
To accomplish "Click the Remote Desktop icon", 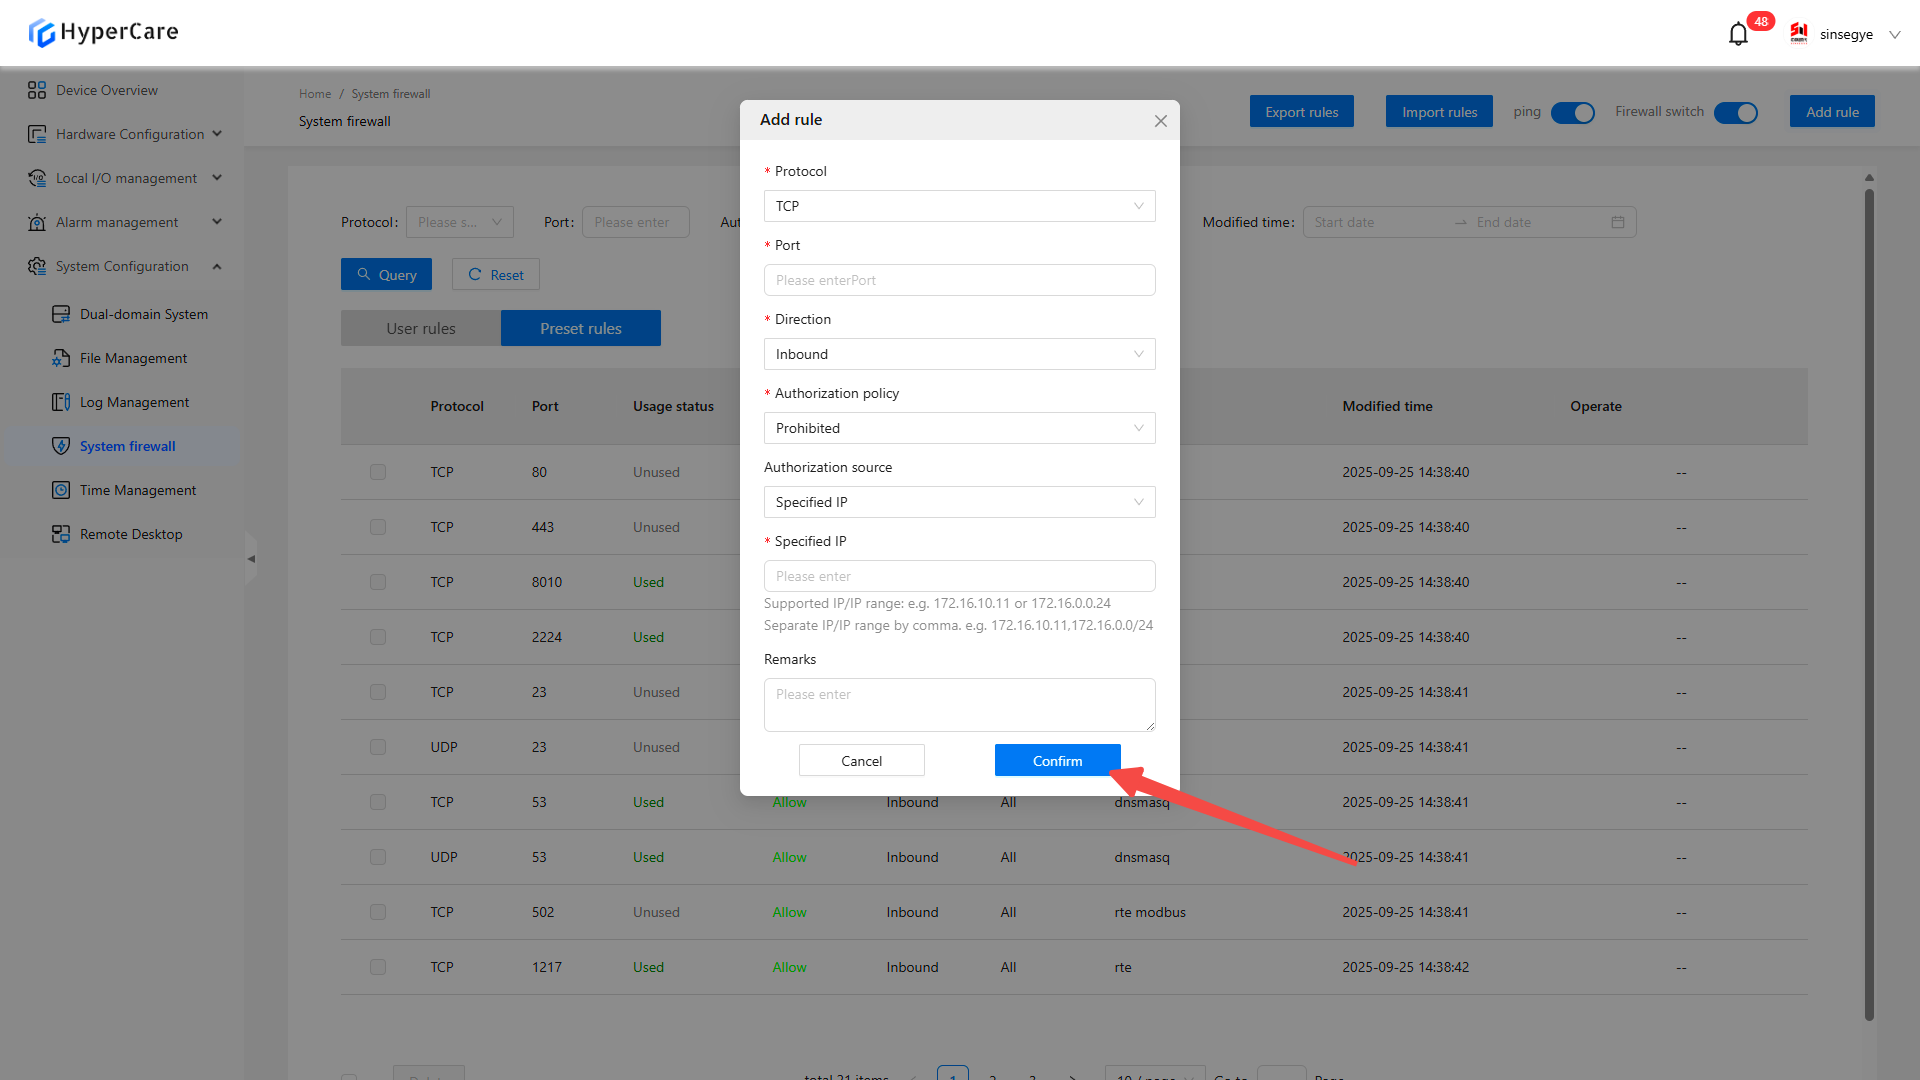I will (x=61, y=534).
